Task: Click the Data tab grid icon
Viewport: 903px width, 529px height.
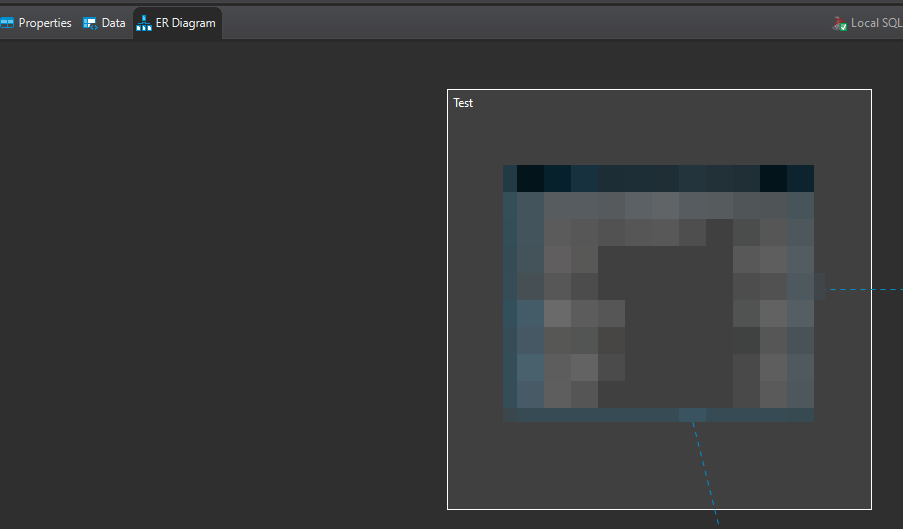Action: point(90,23)
